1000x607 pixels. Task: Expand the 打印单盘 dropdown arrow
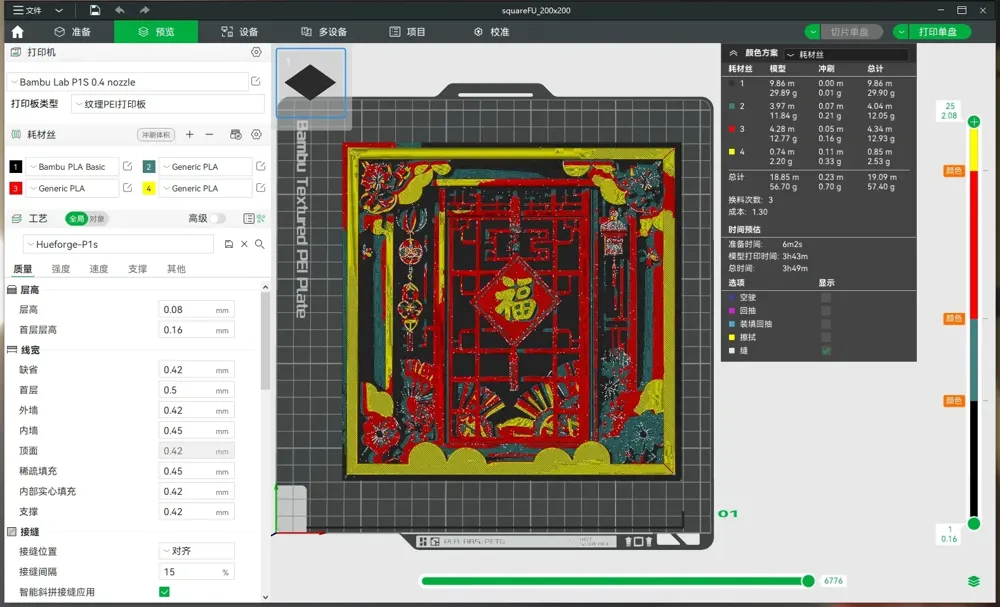pyautogui.click(x=901, y=32)
